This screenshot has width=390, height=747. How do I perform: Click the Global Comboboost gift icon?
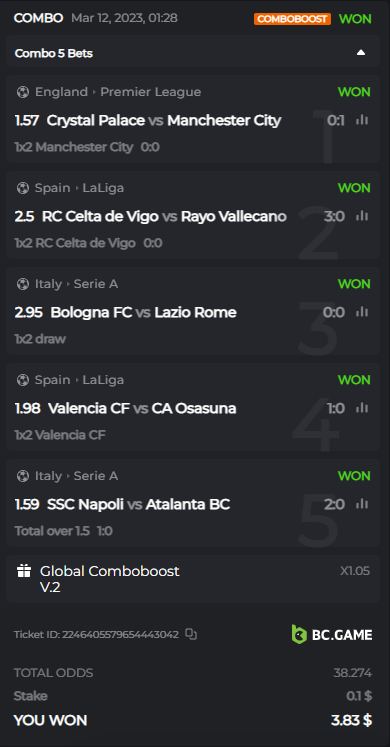tap(24, 571)
